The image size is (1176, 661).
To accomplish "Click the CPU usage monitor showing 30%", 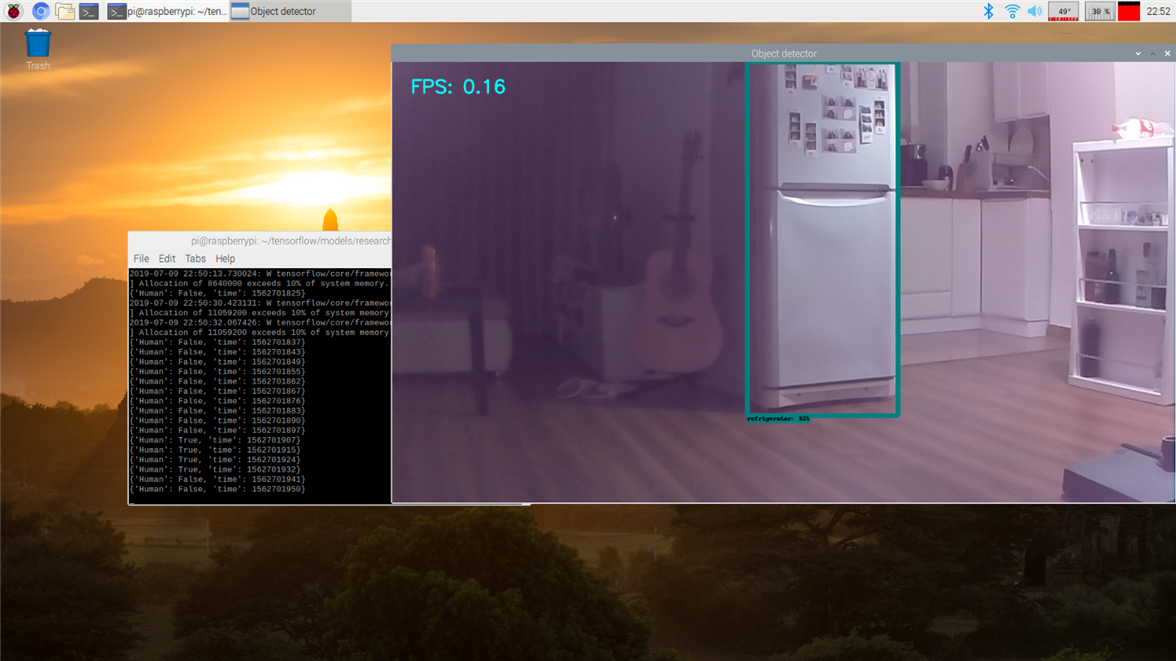I will (1099, 11).
